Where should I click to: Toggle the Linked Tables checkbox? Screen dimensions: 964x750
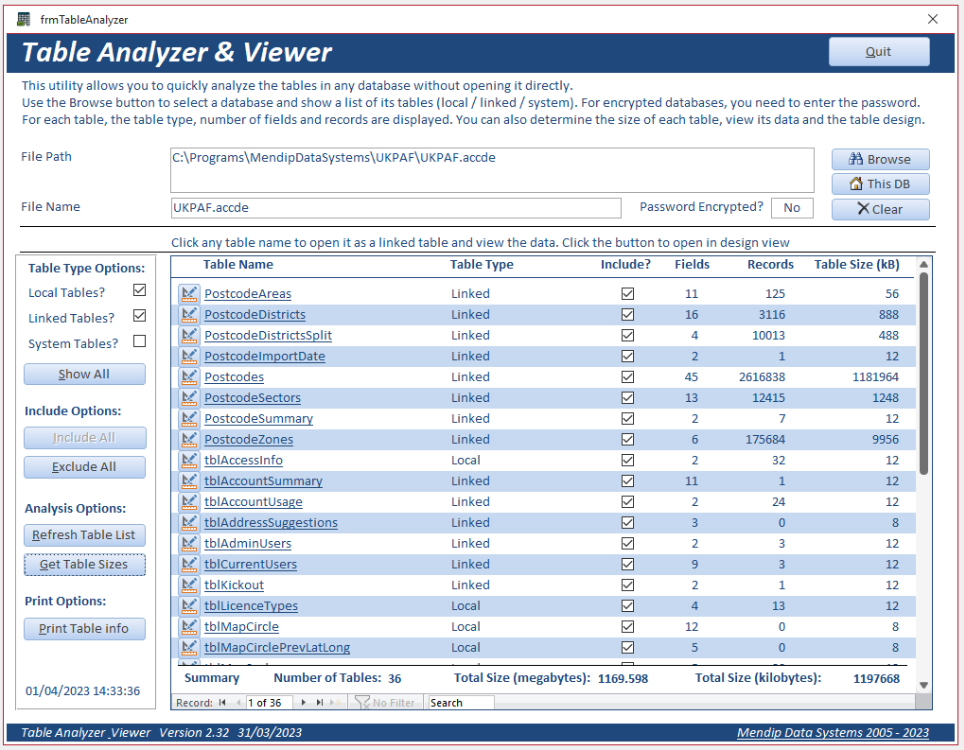(x=140, y=316)
